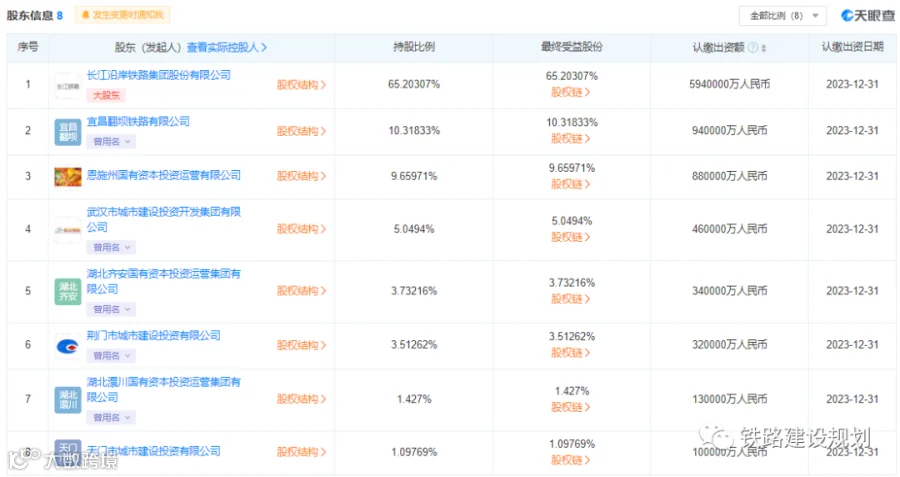
Task: Open 股权链 under 3.73216% share
Action: click(x=571, y=299)
